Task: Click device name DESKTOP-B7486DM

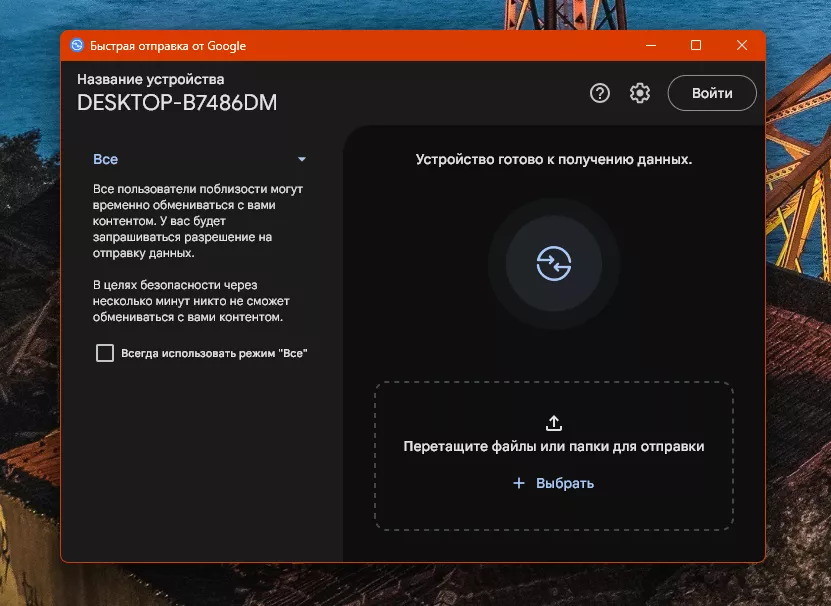Action: 177,103
